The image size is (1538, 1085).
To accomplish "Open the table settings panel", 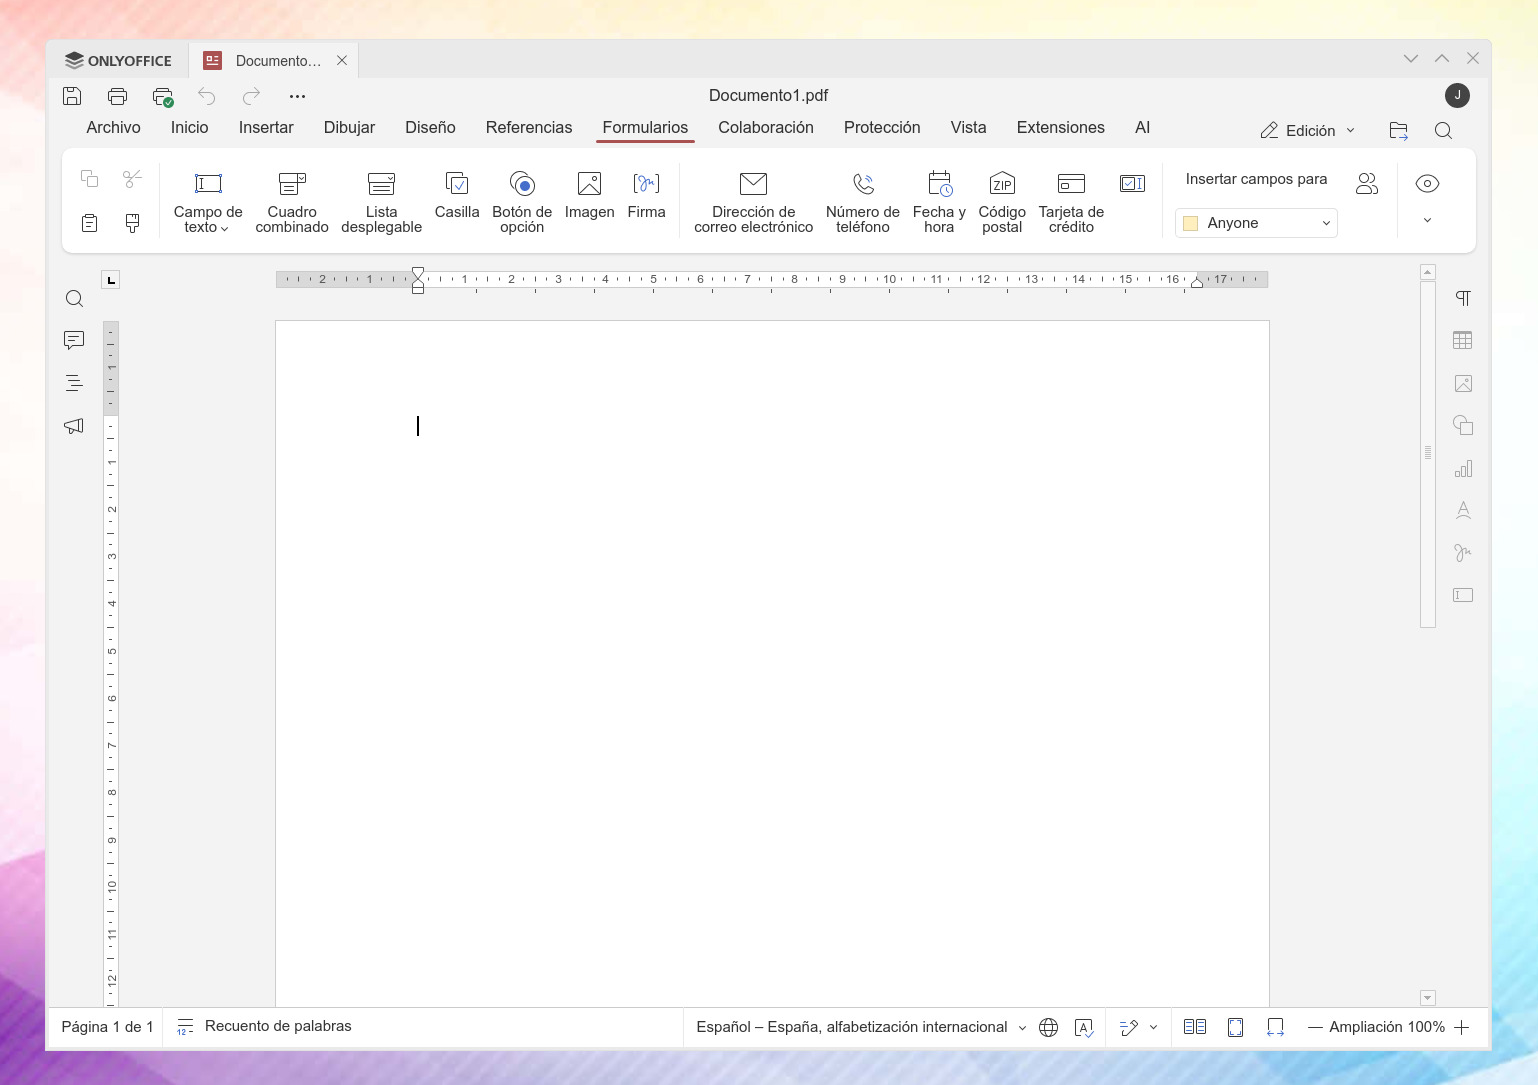I will (x=1463, y=340).
